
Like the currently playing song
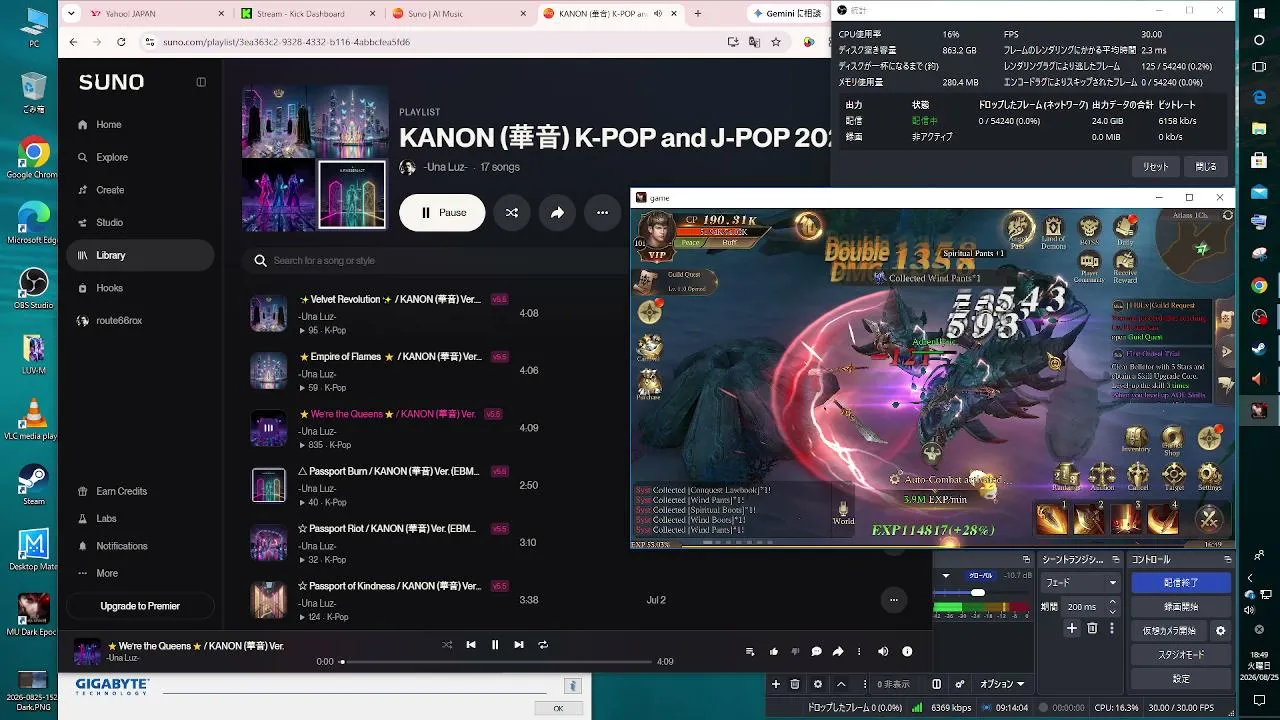(x=774, y=651)
